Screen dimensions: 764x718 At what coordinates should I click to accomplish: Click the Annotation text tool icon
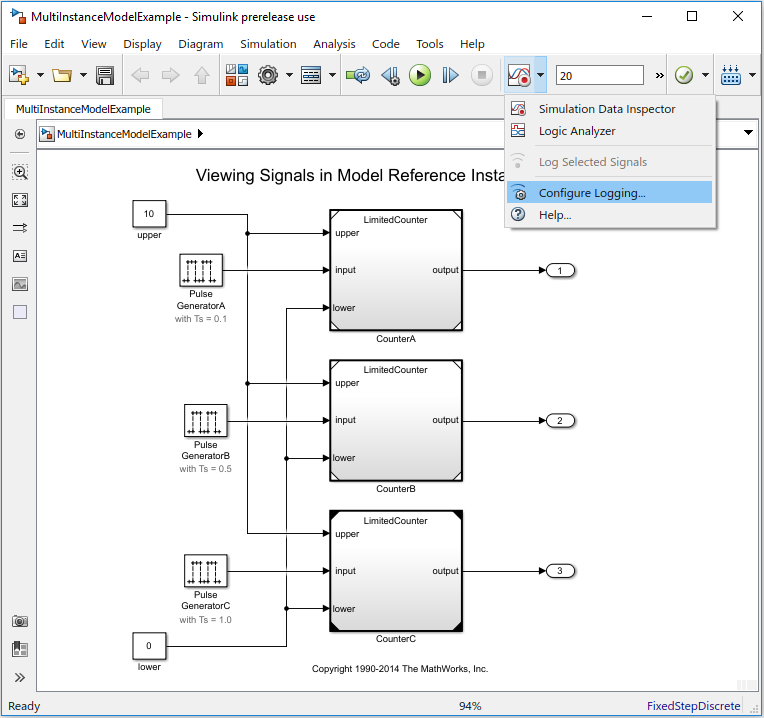click(20, 256)
